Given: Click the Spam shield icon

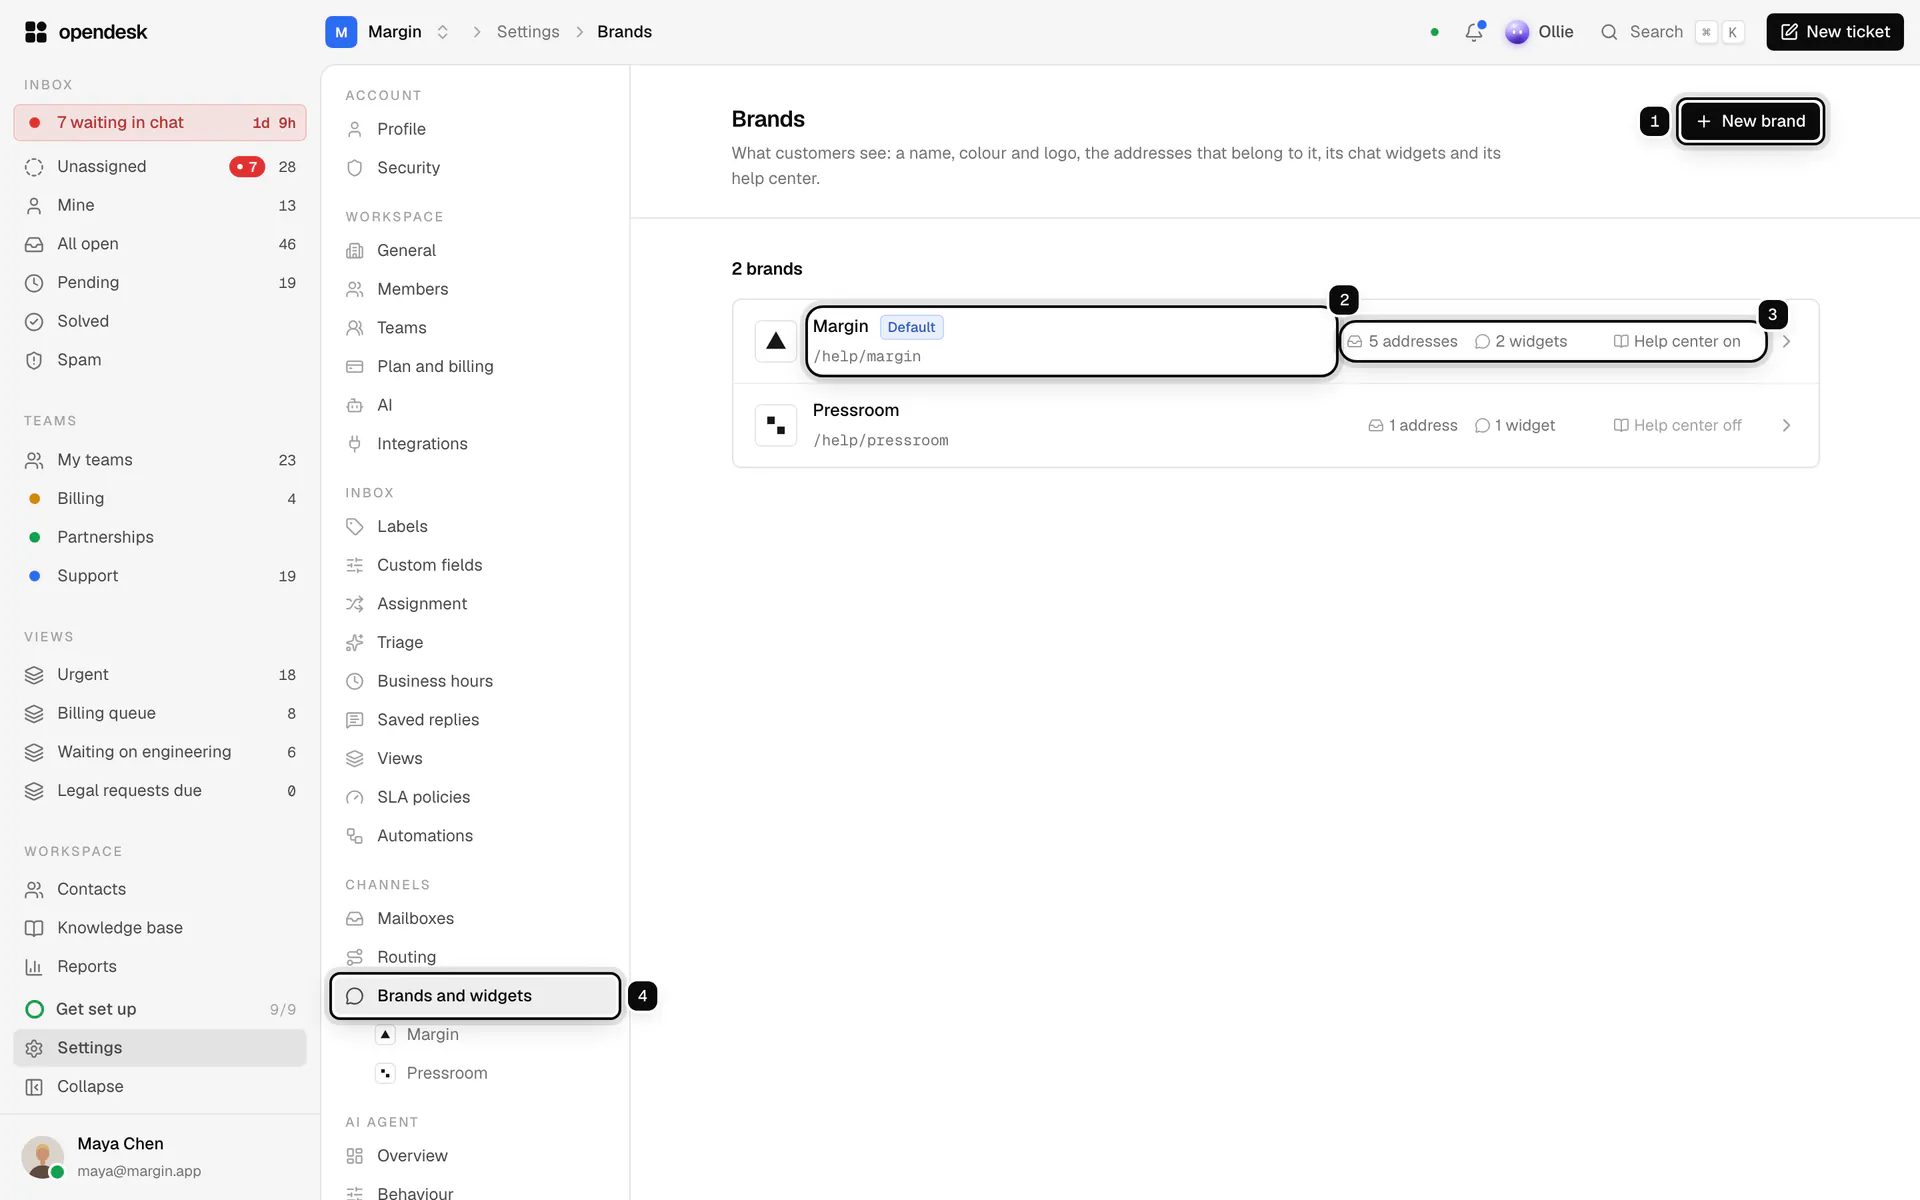Looking at the screenshot, I should [34, 360].
